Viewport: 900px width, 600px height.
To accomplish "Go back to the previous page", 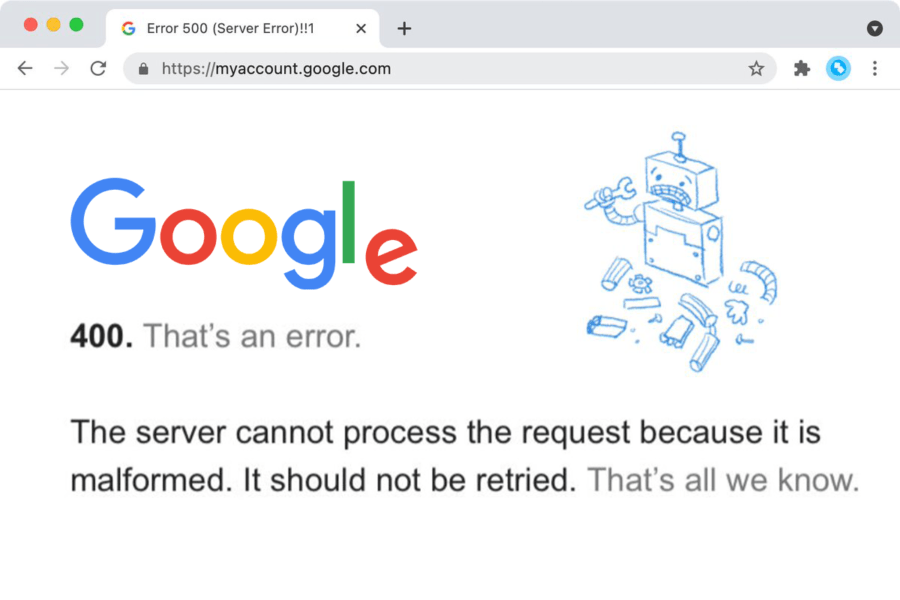I will pos(25,68).
